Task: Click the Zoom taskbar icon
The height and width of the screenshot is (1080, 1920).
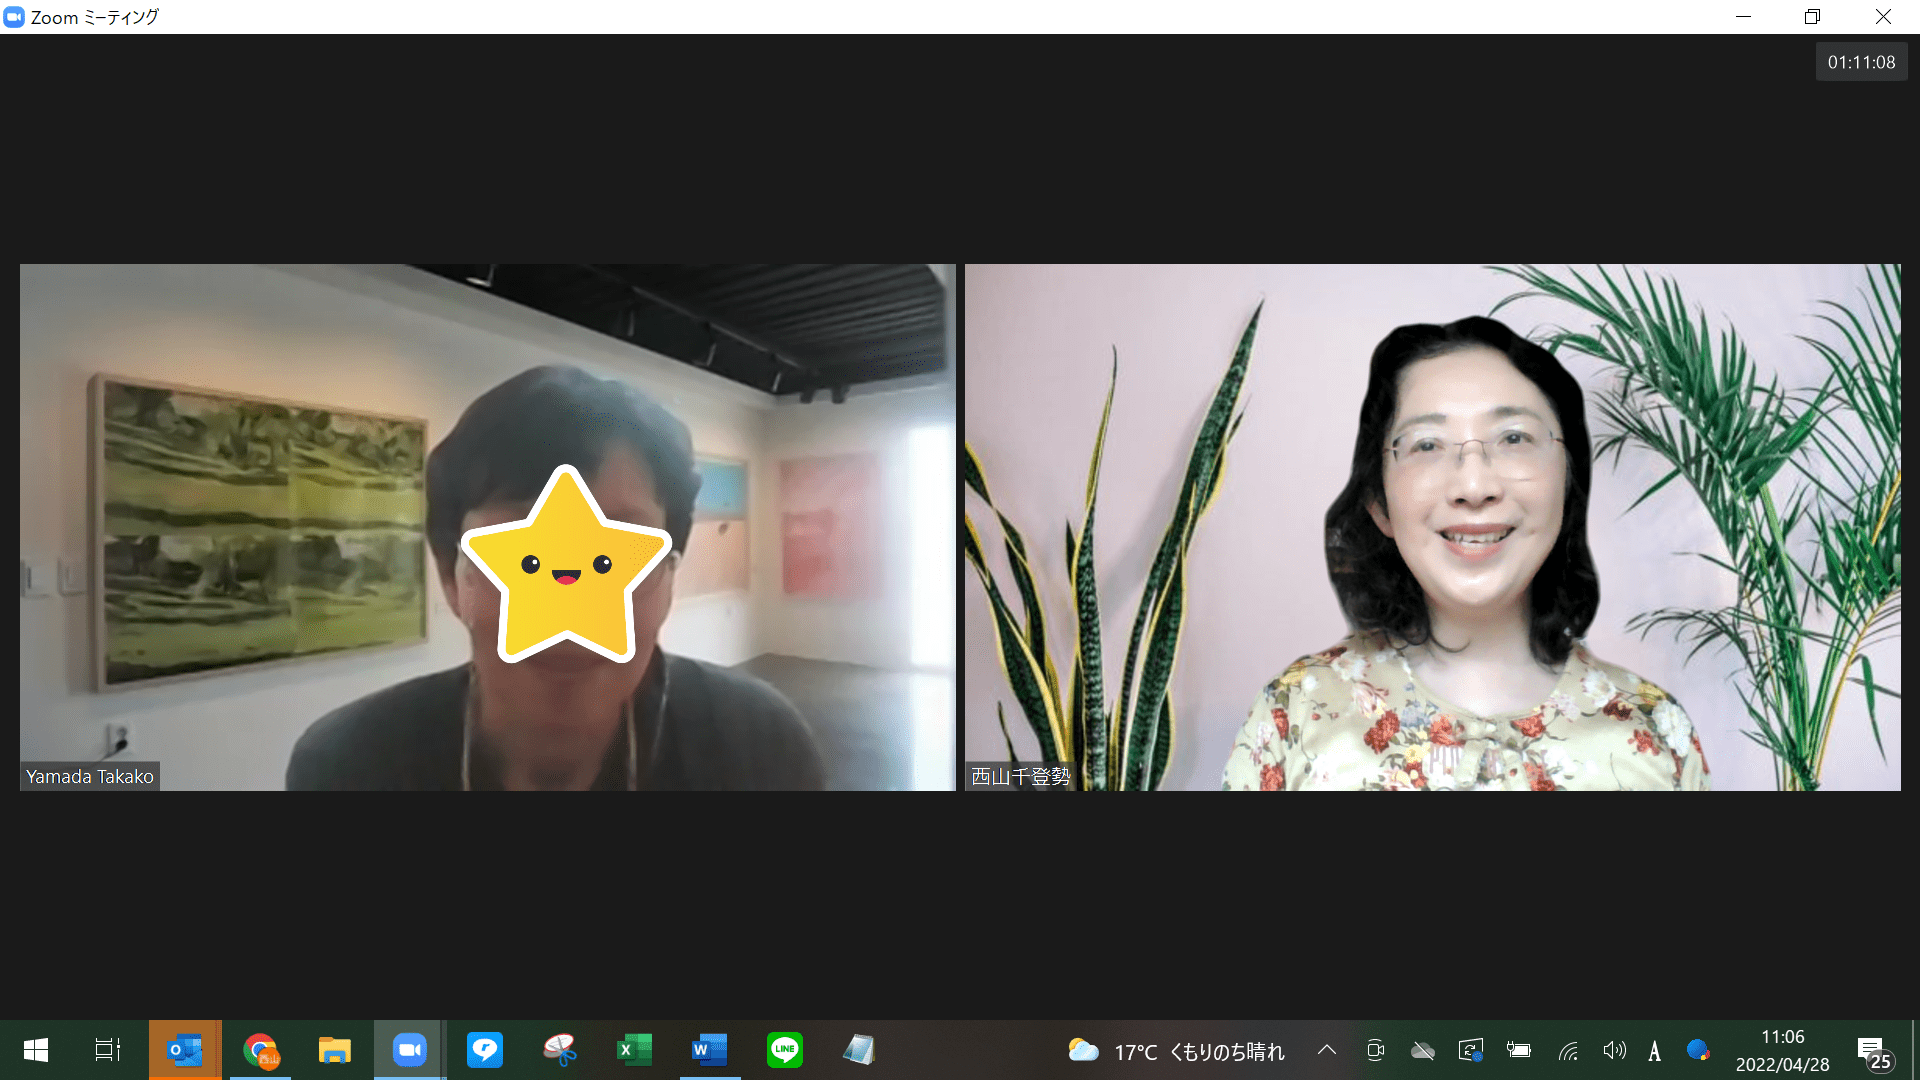Action: pyautogui.click(x=409, y=1050)
